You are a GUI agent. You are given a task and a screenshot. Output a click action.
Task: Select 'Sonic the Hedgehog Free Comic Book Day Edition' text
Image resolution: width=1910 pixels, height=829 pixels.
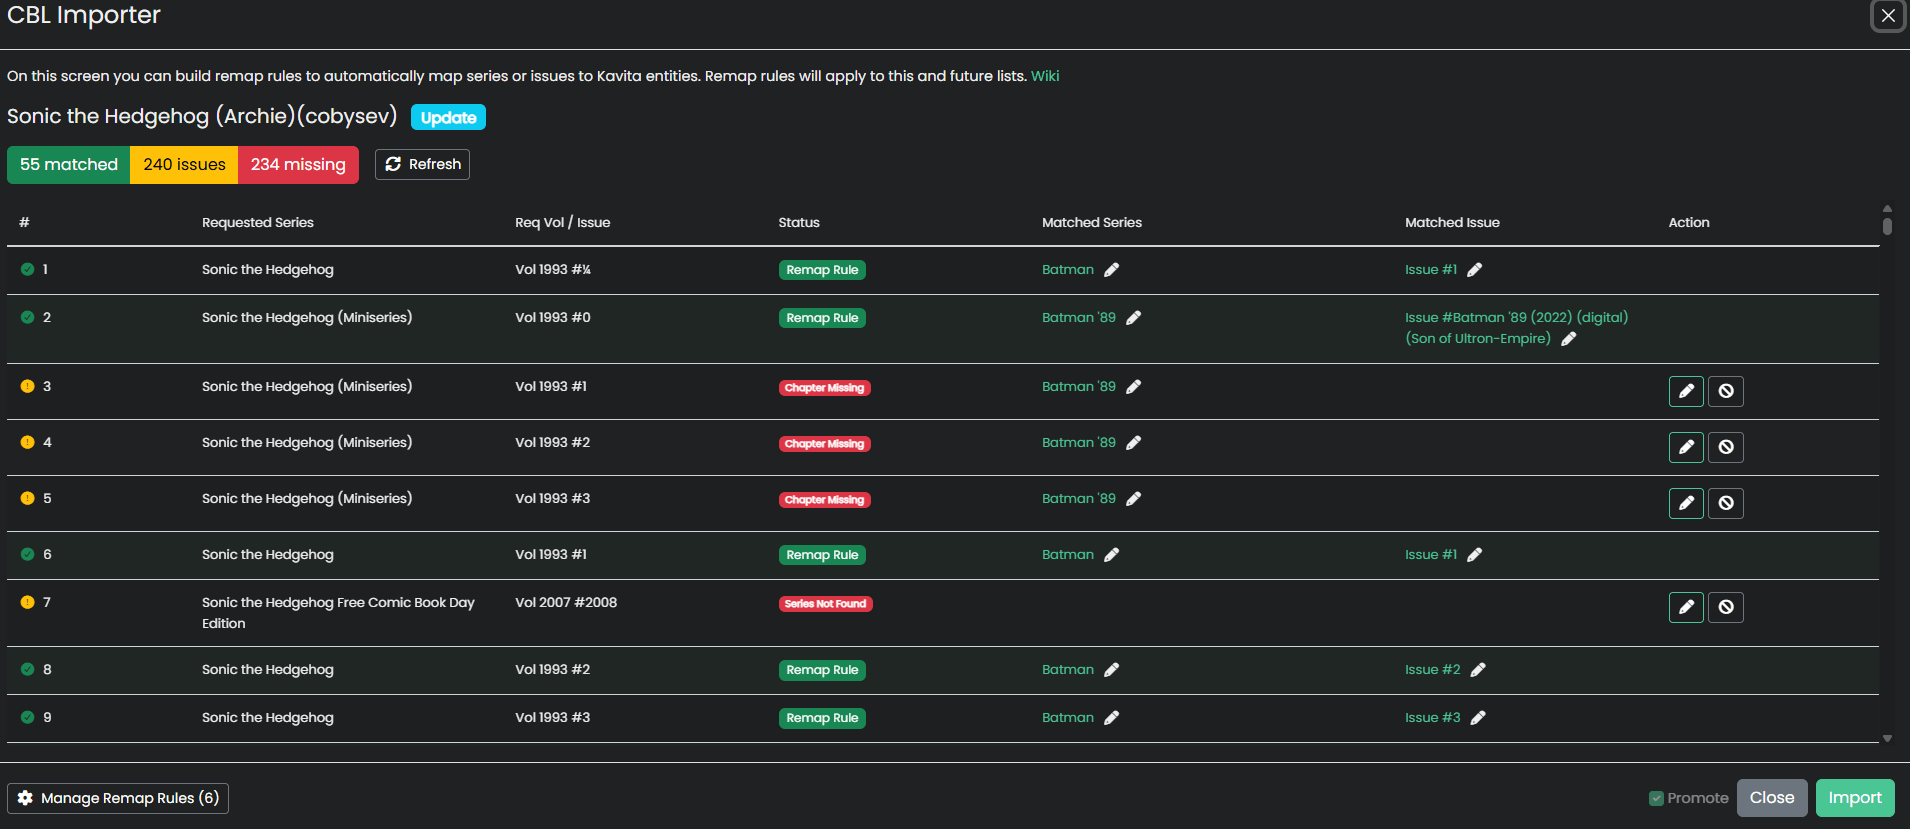click(x=338, y=613)
